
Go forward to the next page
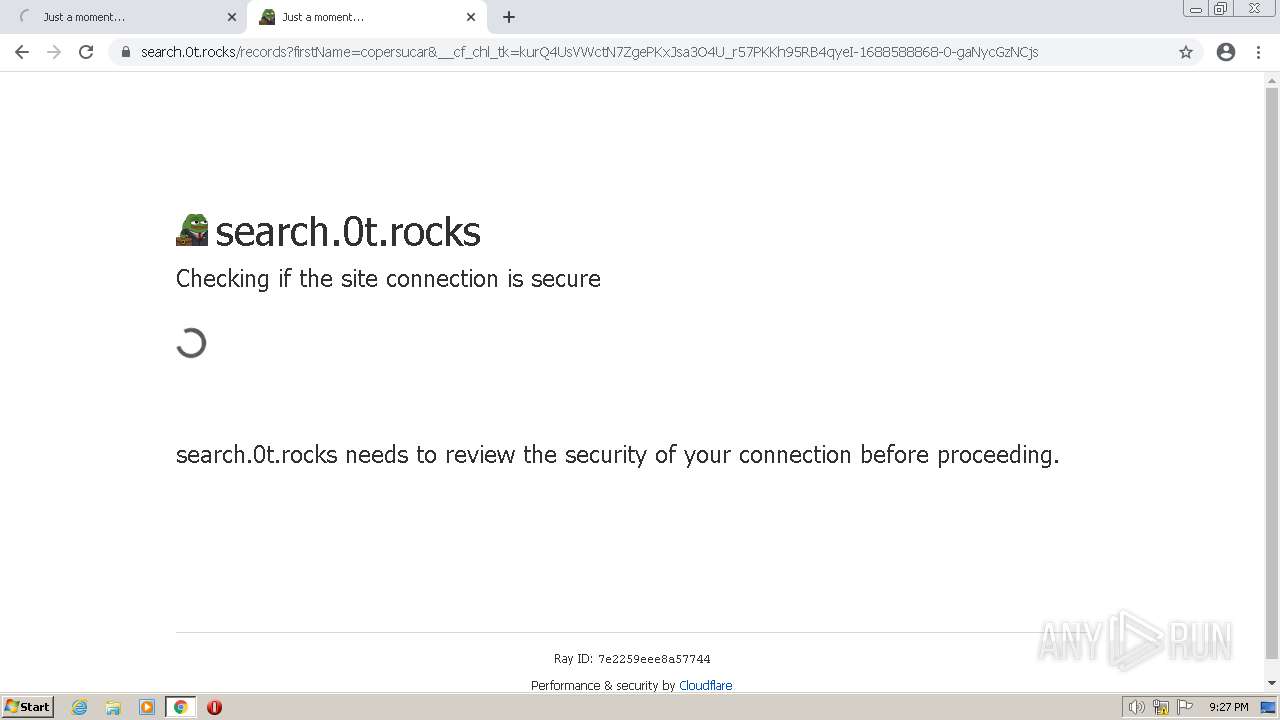(x=54, y=52)
